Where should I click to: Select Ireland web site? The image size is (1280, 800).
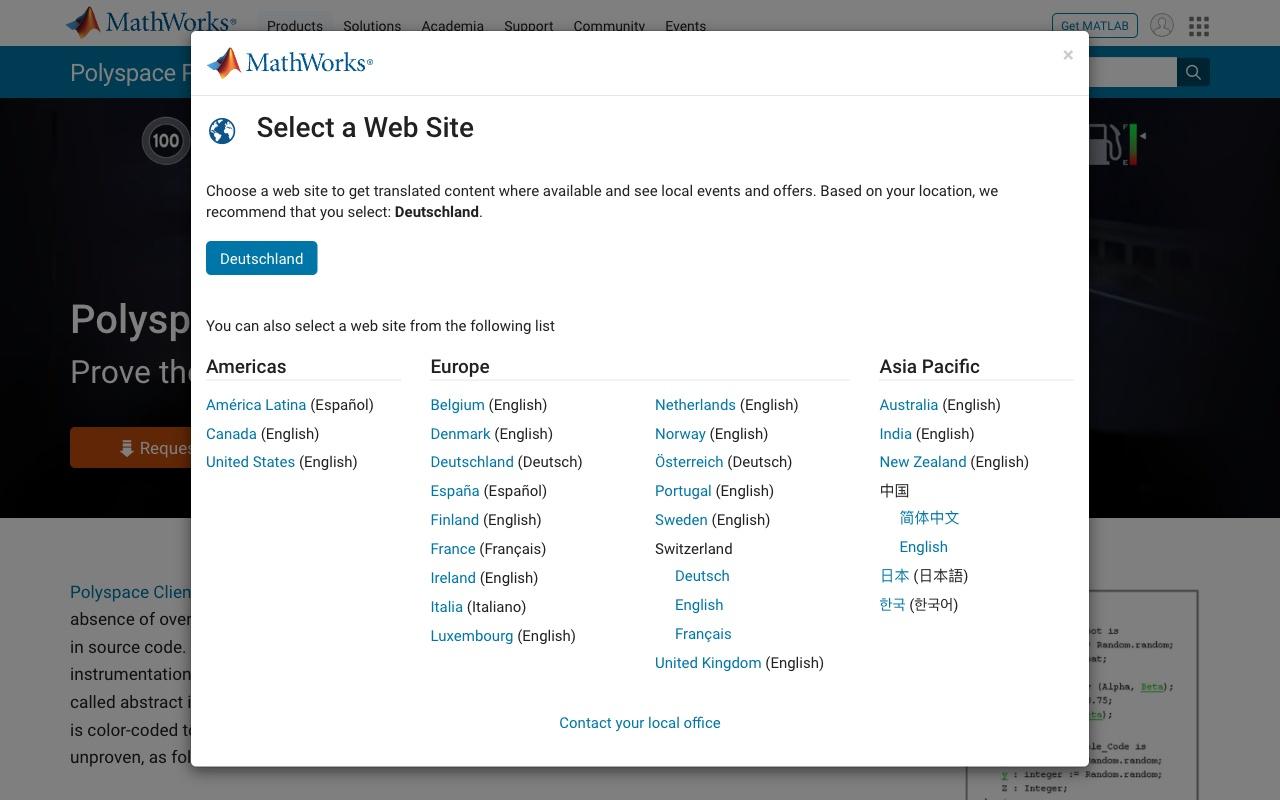point(453,578)
